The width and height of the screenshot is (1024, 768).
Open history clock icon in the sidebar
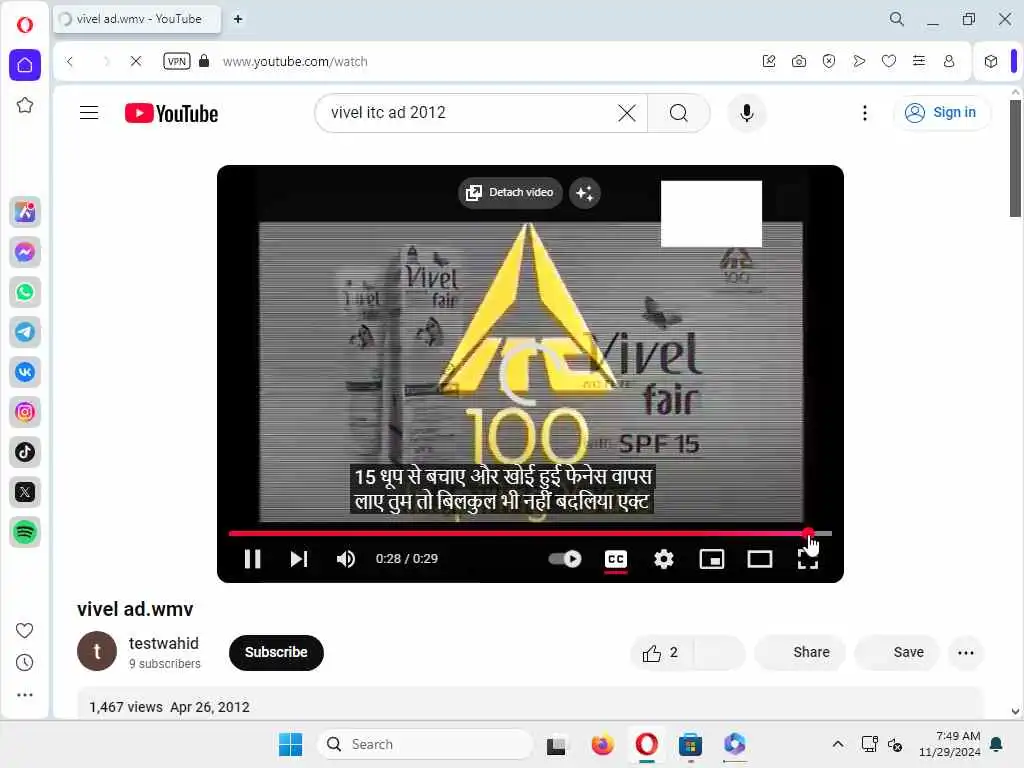pos(24,663)
